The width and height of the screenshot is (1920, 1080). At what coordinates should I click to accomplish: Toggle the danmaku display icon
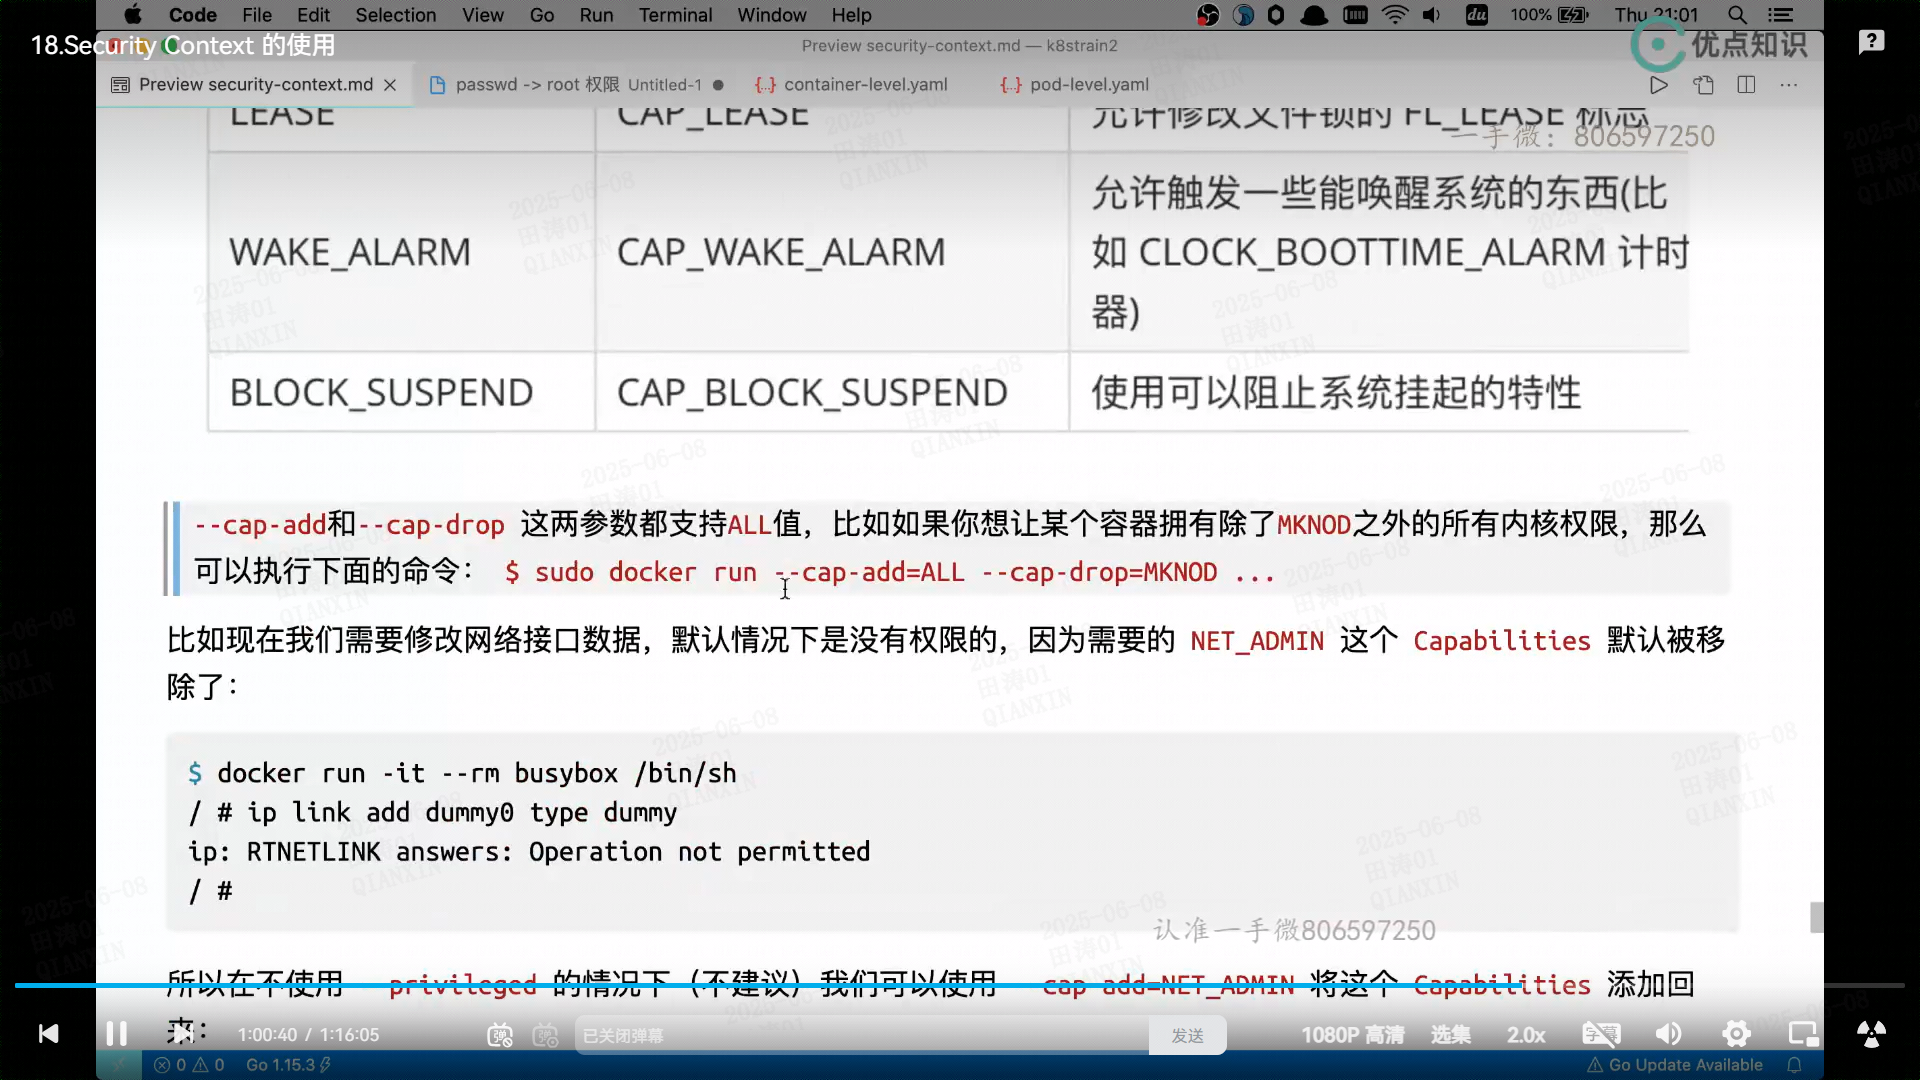click(x=500, y=1035)
